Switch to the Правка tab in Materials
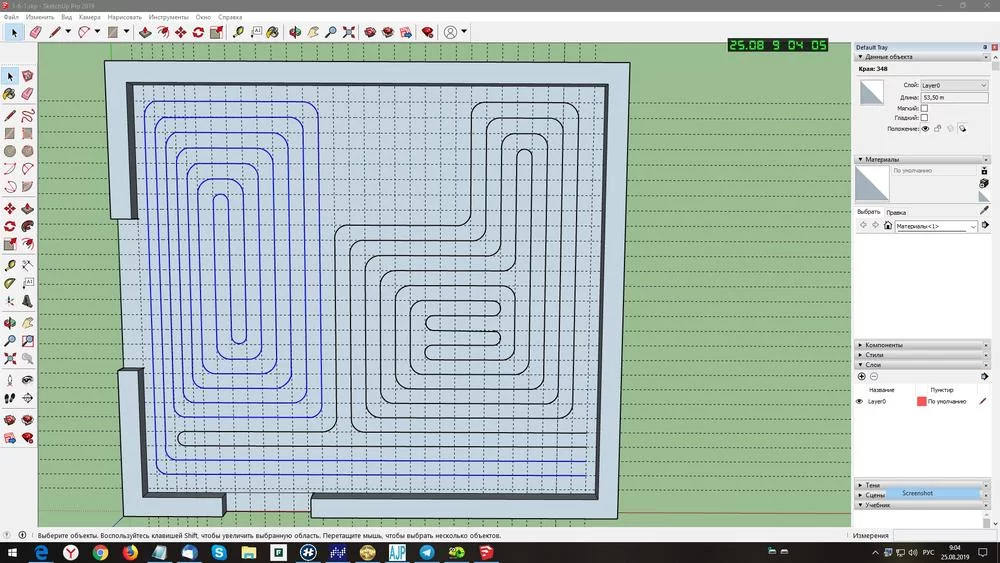1000x563 pixels. 896,212
